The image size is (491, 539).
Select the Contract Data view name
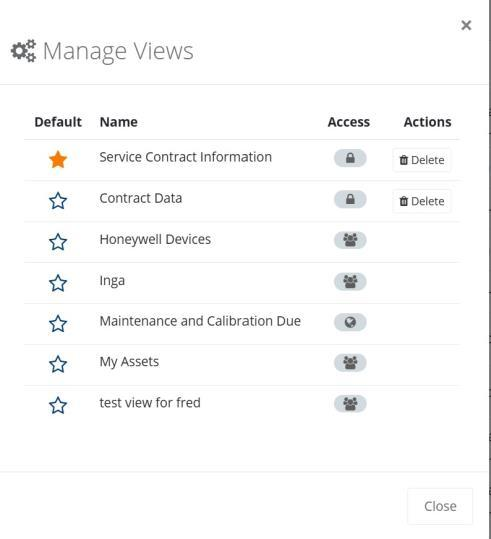click(141, 198)
